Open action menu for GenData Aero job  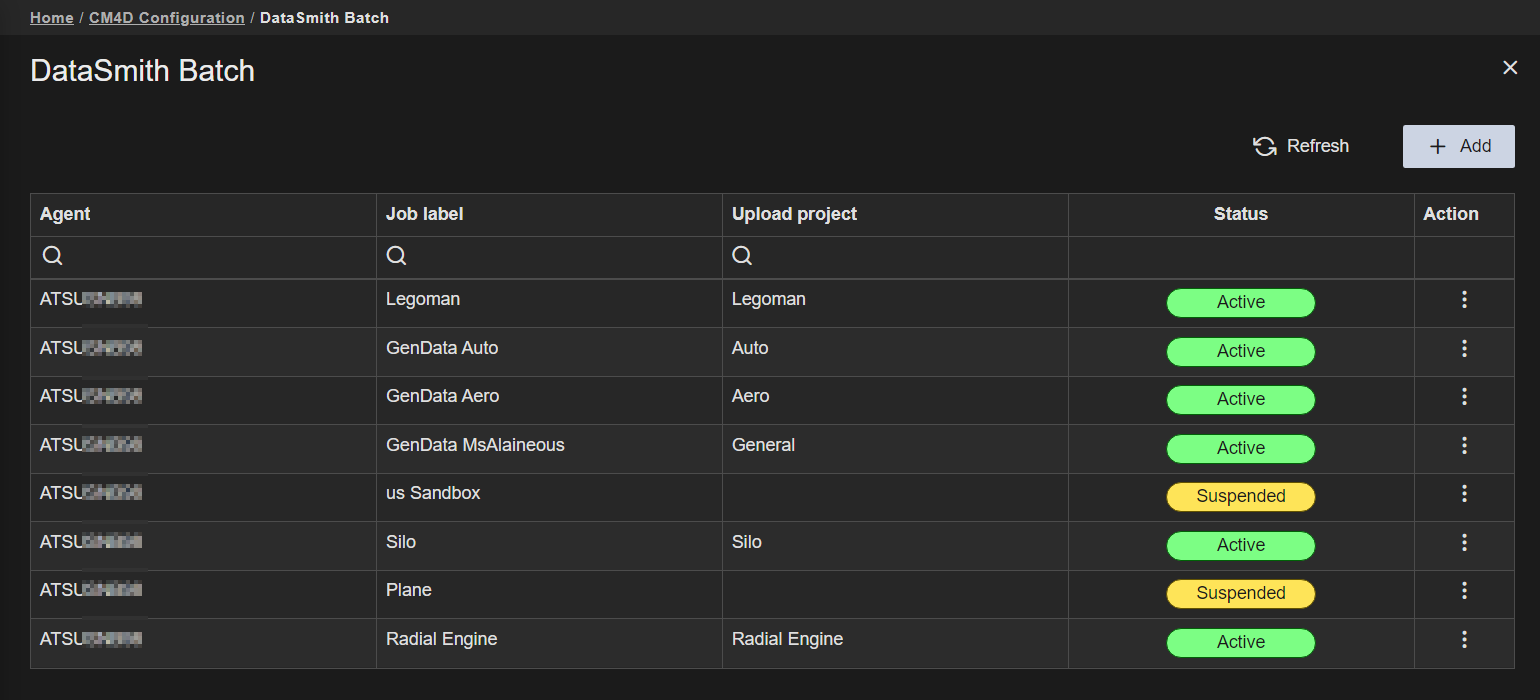pos(1464,397)
